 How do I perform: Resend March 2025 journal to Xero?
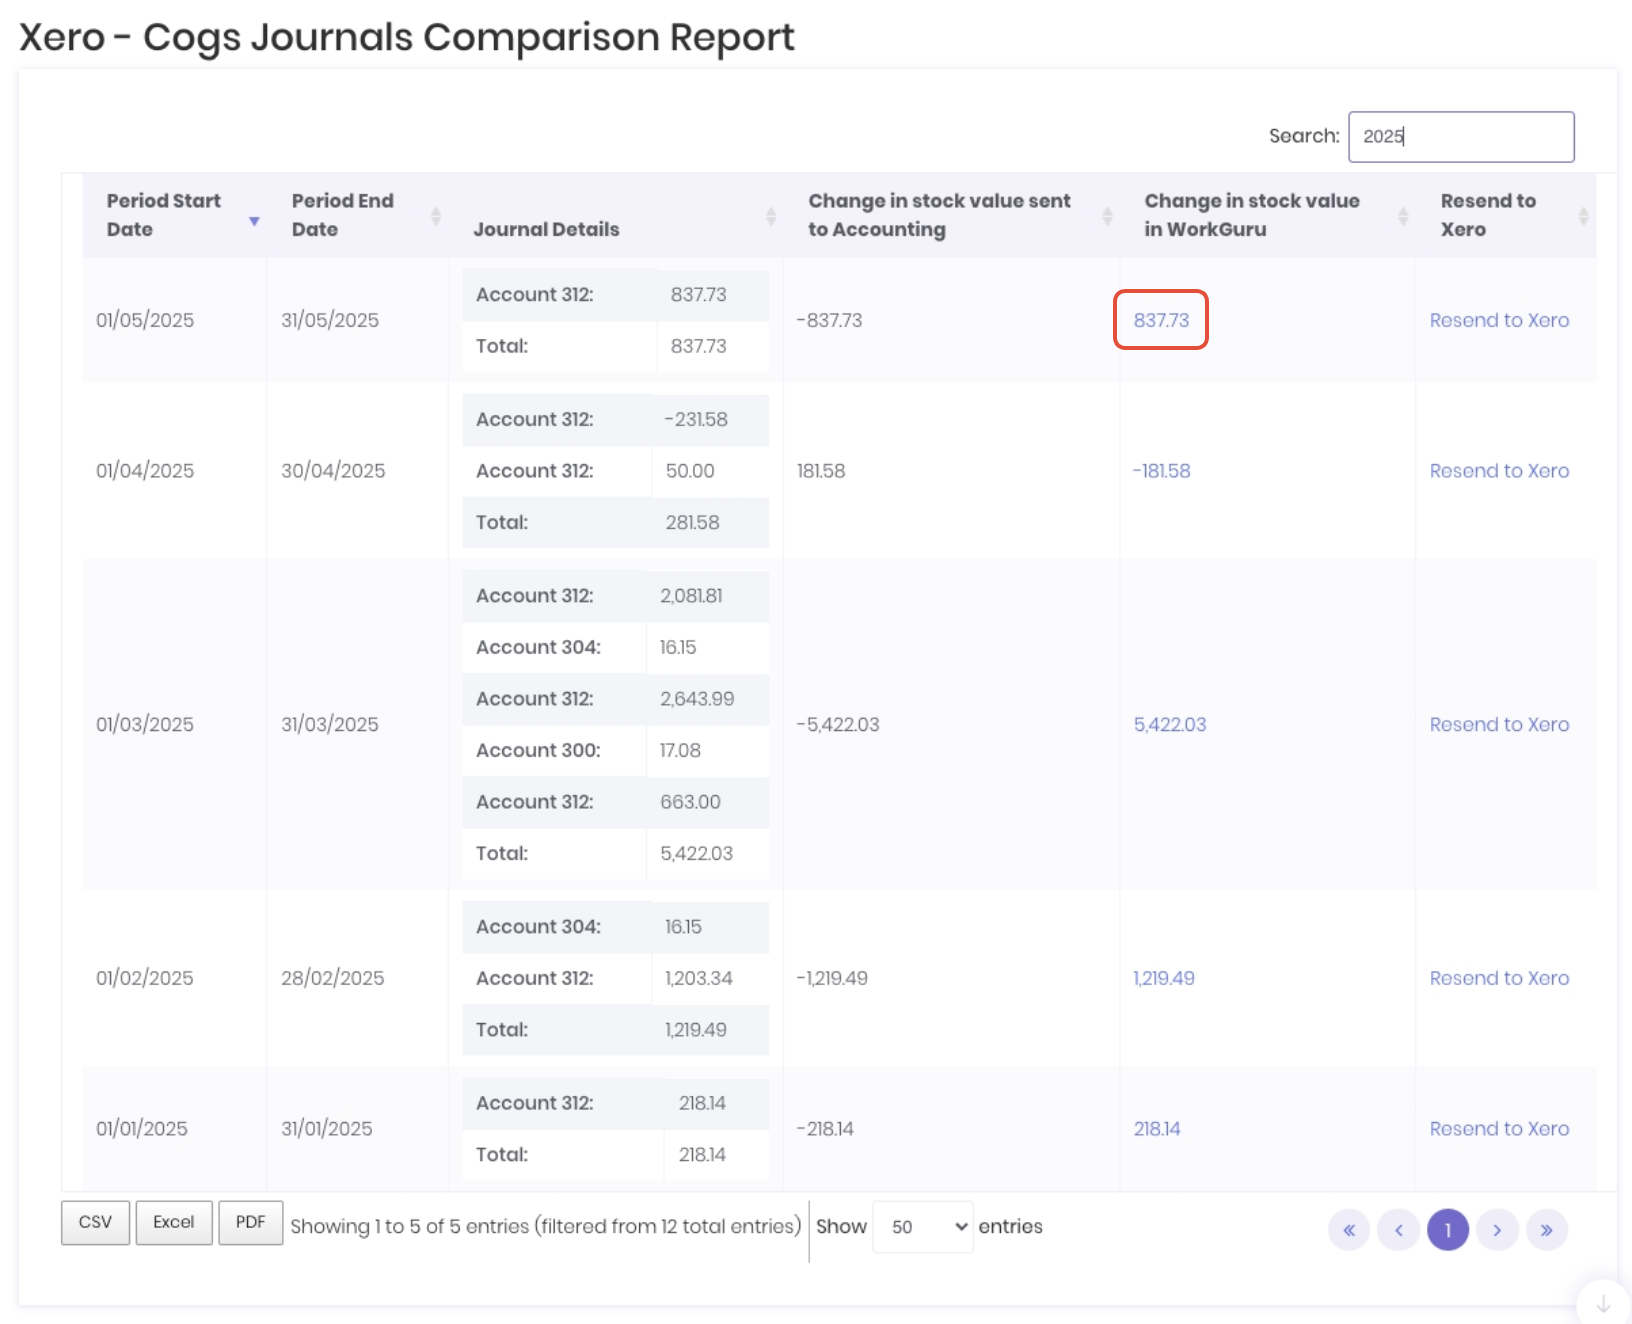(1499, 724)
